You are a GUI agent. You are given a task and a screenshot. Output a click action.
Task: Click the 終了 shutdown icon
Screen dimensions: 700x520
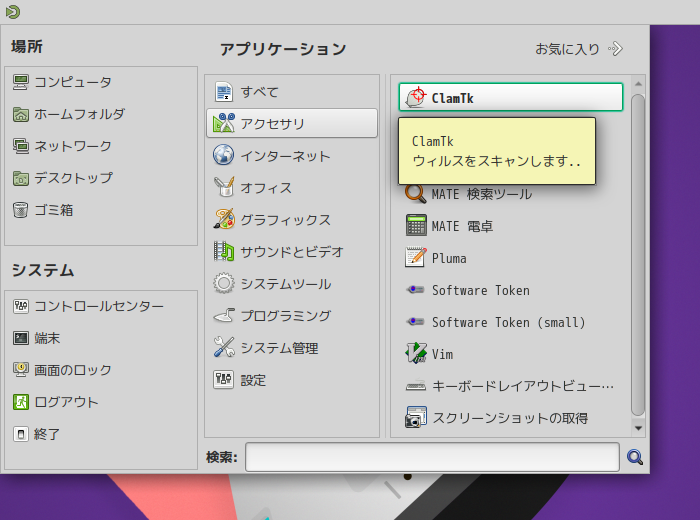tap(21, 434)
